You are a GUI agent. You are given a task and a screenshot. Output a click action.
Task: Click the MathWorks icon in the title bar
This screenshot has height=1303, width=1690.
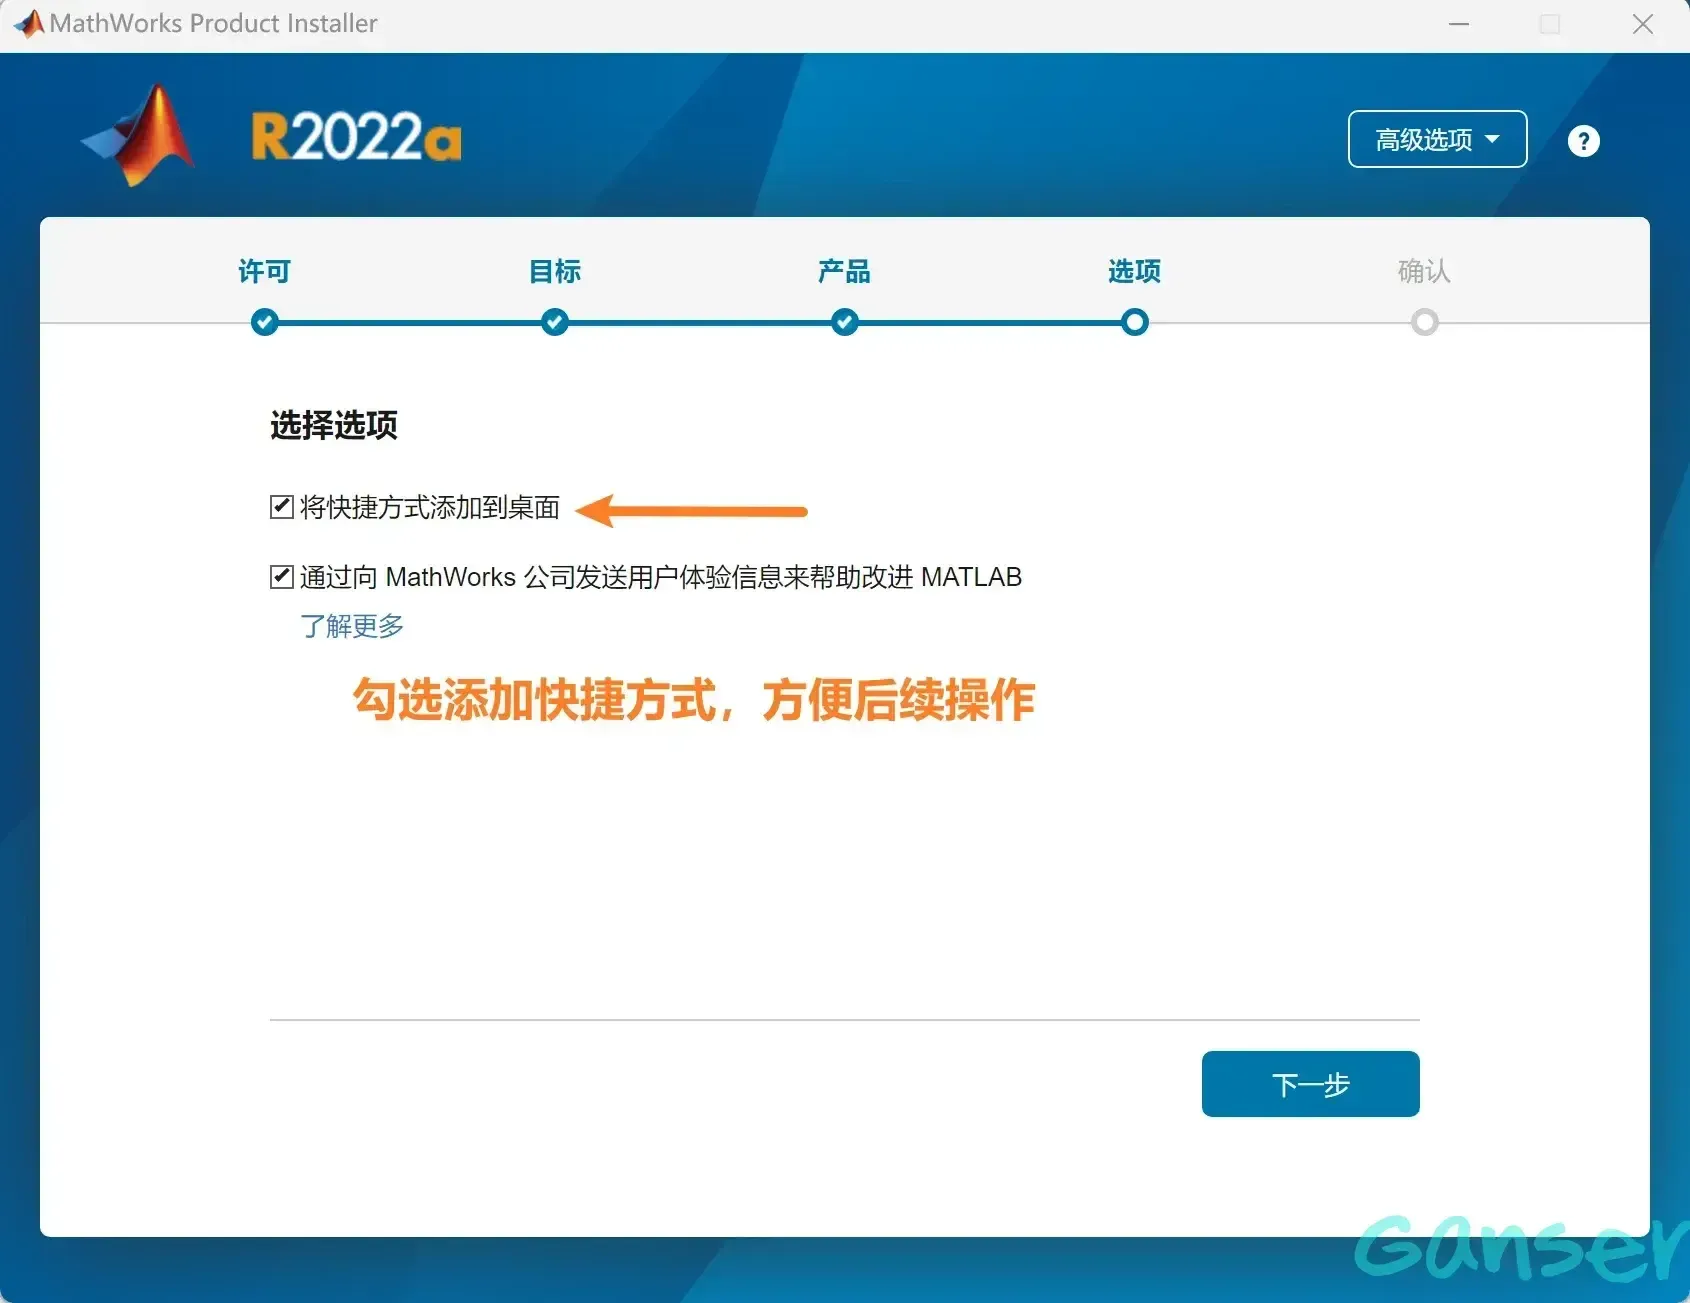pos(28,23)
